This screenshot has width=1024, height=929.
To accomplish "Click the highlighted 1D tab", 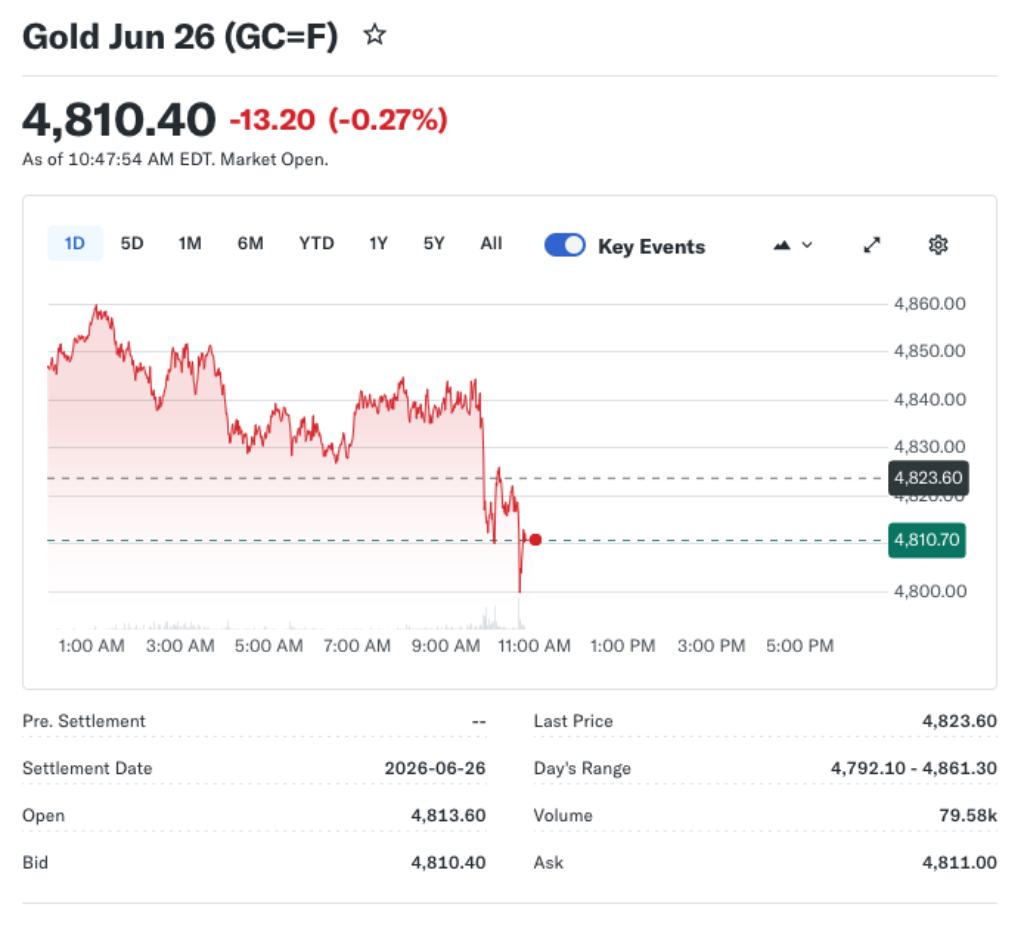I will pyautogui.click(x=74, y=243).
